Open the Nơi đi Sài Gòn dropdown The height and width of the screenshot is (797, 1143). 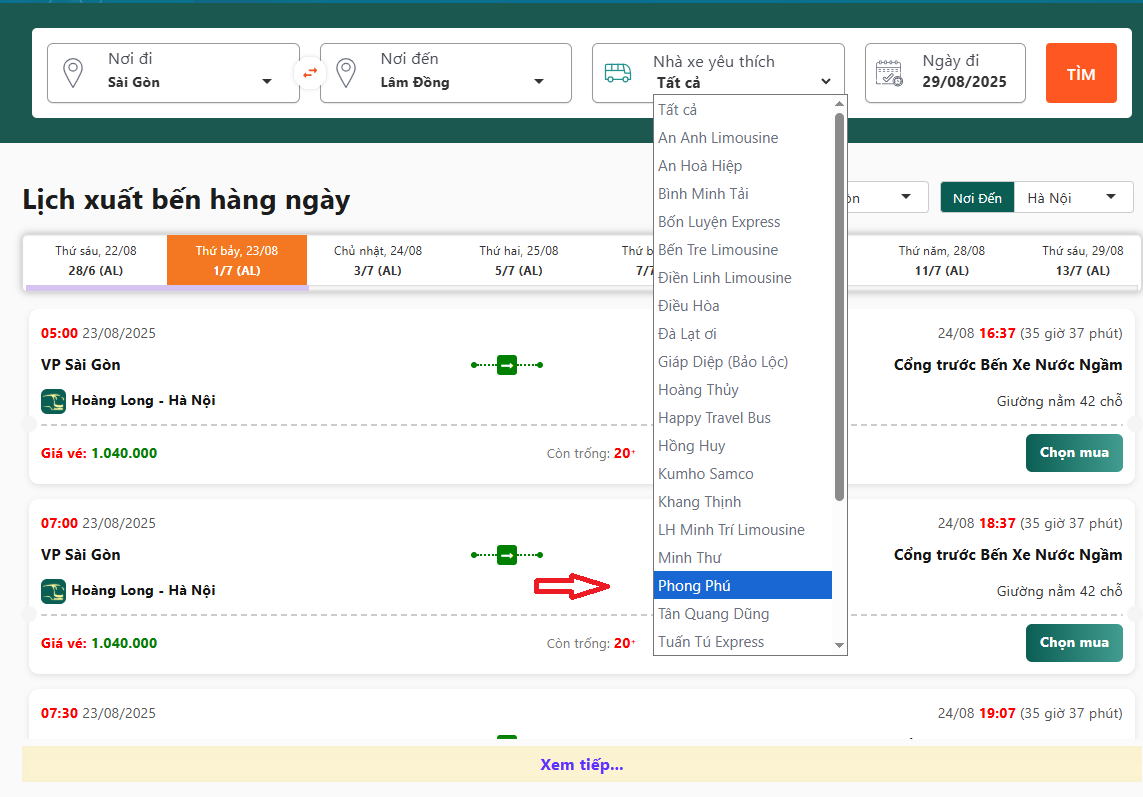(173, 73)
